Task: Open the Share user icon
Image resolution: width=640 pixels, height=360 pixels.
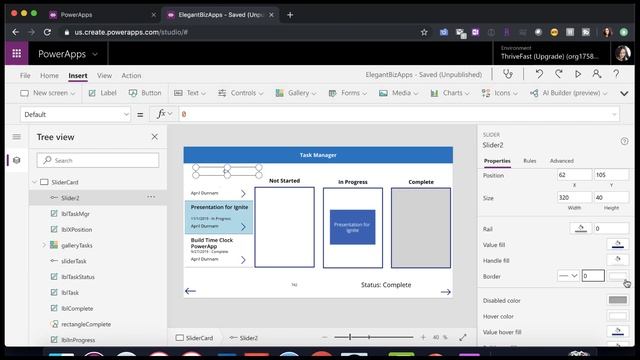Action: tap(597, 74)
